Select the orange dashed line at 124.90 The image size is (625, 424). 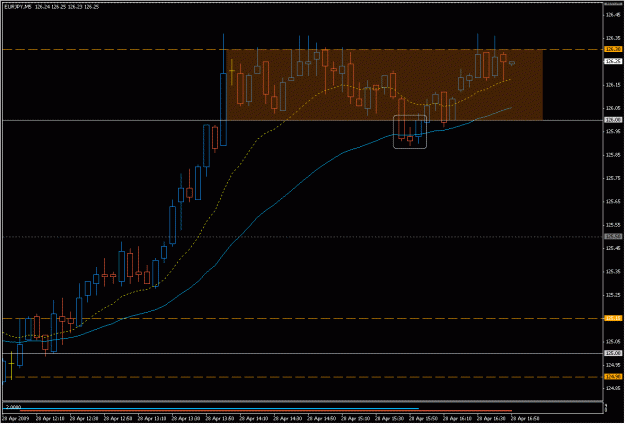pos(303,377)
